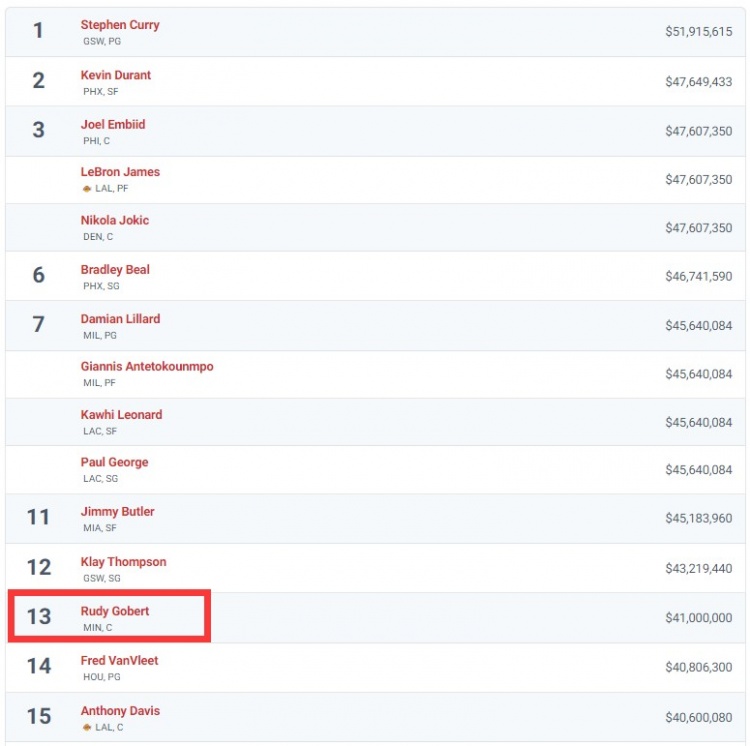Select the Anthony Davis name link
The width and height of the screenshot is (750, 746).
121,711
